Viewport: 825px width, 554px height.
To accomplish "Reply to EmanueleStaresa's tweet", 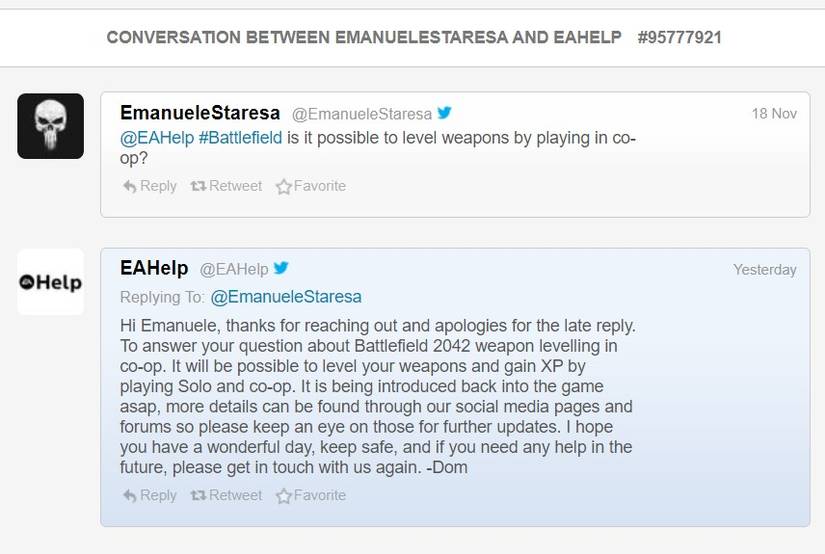I will tap(149, 186).
